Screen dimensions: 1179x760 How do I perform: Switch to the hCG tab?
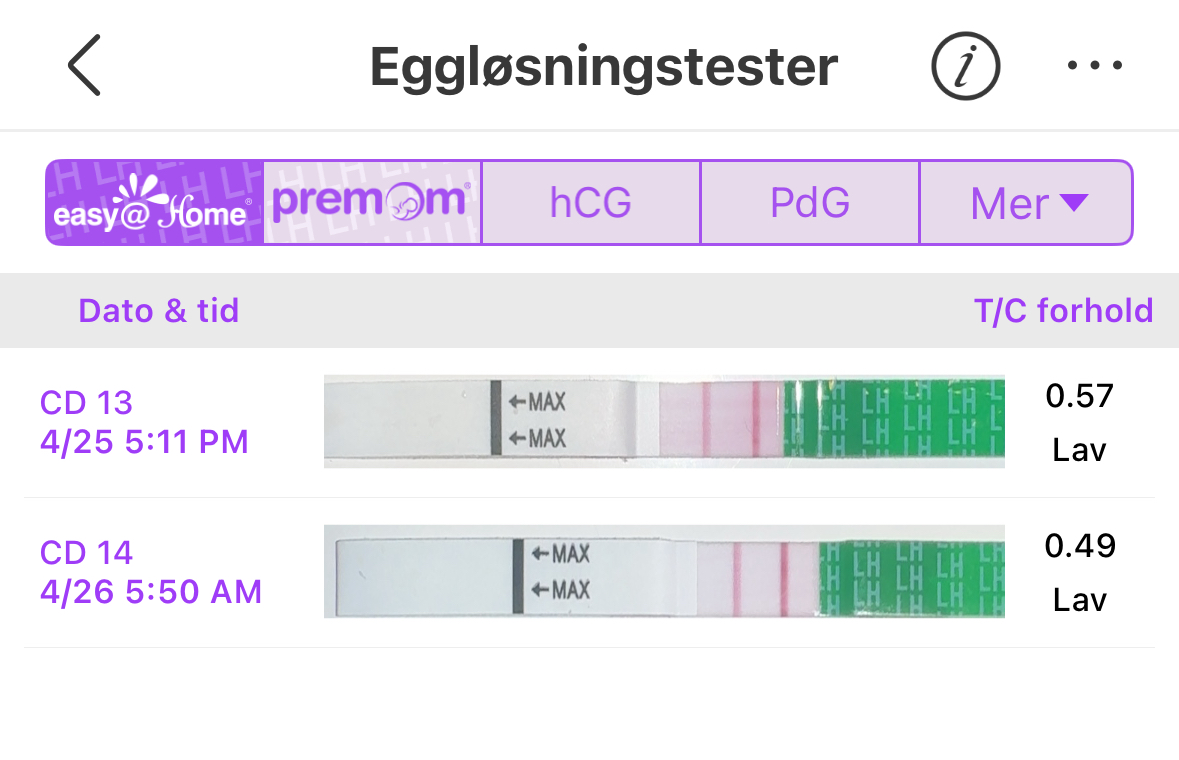[590, 203]
